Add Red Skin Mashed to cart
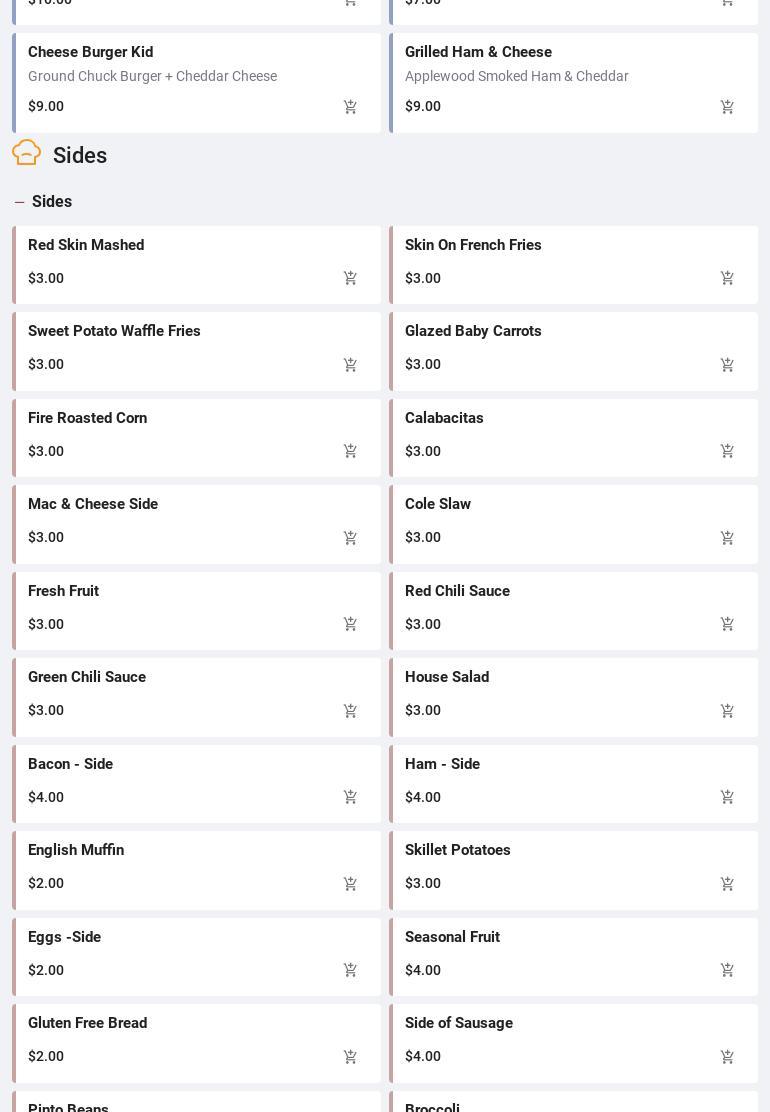 coord(350,279)
